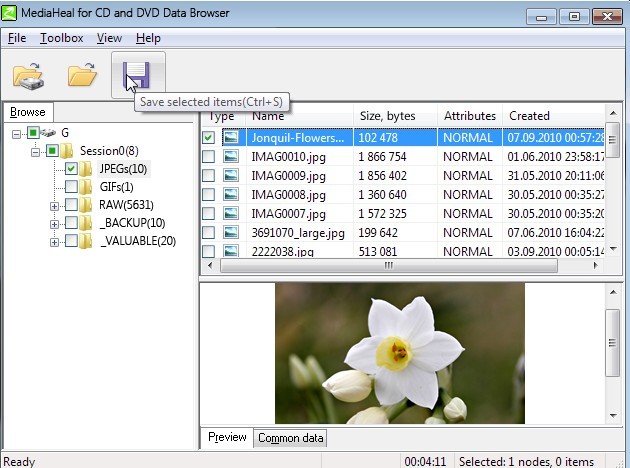Click the open disc drive toolbar icon
The width and height of the screenshot is (630, 468).
click(x=28, y=76)
